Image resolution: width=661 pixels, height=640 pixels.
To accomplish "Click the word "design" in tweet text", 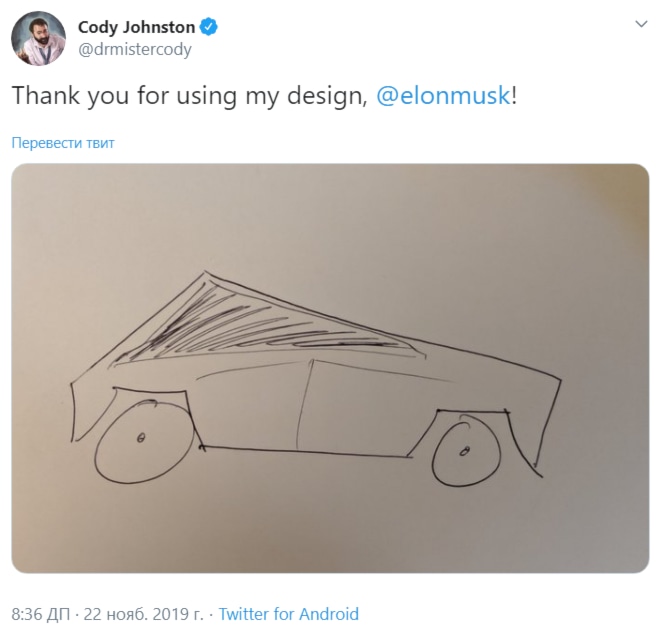I will (325, 95).
